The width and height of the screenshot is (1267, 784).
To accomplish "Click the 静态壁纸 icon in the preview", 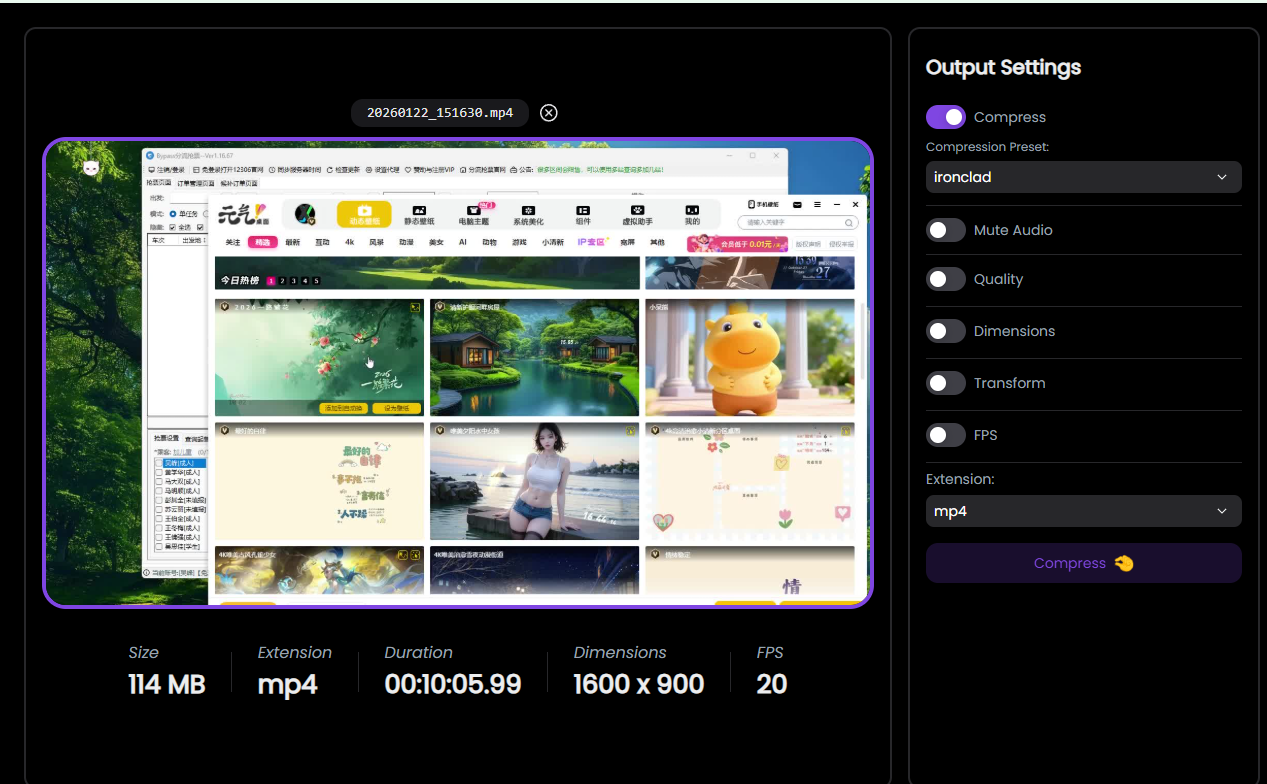I will coord(420,214).
